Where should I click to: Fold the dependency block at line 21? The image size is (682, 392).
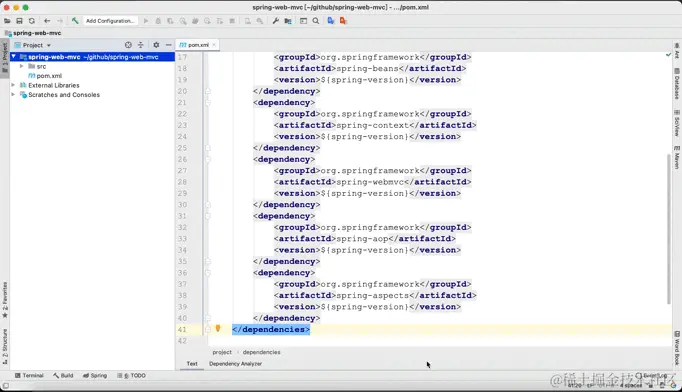[208, 103]
